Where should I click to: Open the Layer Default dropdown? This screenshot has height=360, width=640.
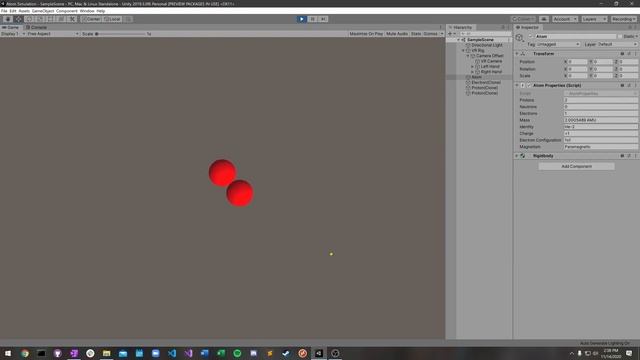617,44
